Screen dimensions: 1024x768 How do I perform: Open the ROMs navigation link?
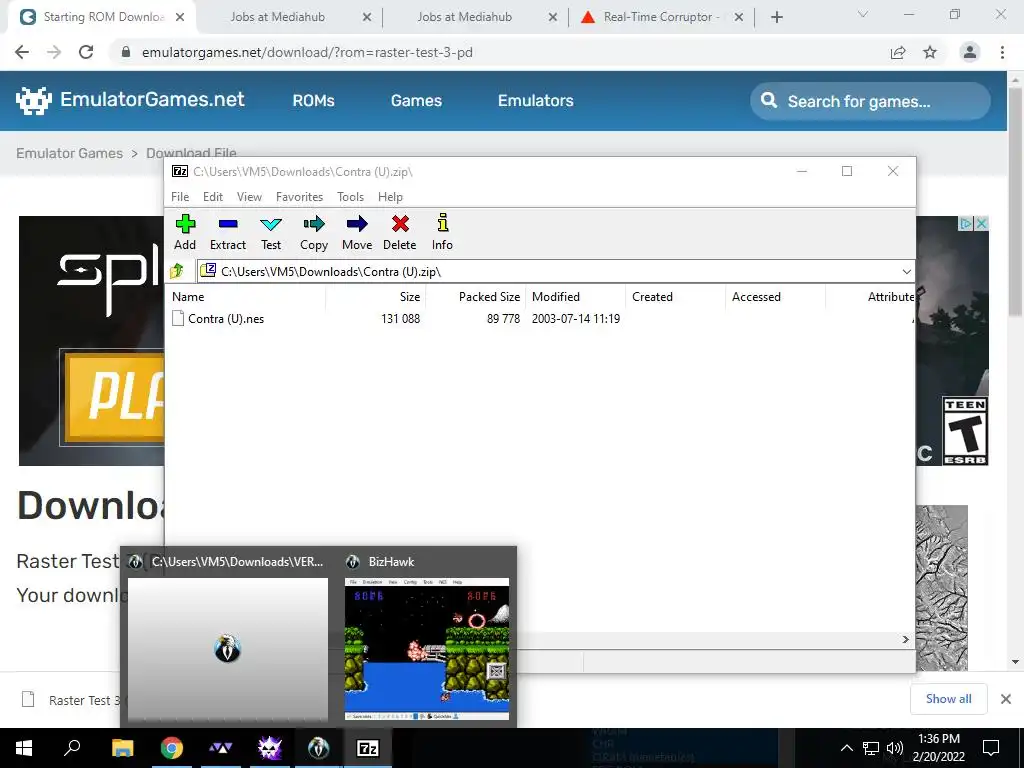[x=313, y=101]
